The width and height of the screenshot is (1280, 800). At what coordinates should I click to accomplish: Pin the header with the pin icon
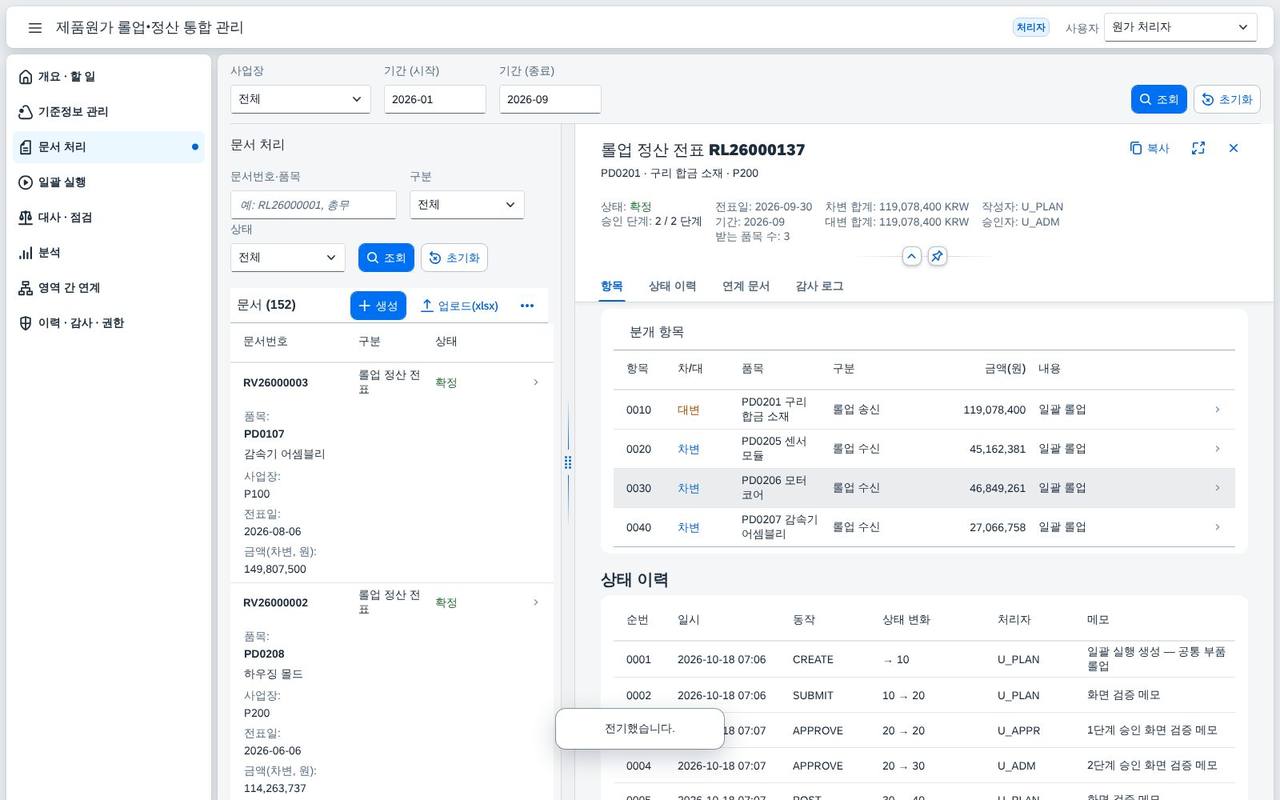click(x=937, y=256)
